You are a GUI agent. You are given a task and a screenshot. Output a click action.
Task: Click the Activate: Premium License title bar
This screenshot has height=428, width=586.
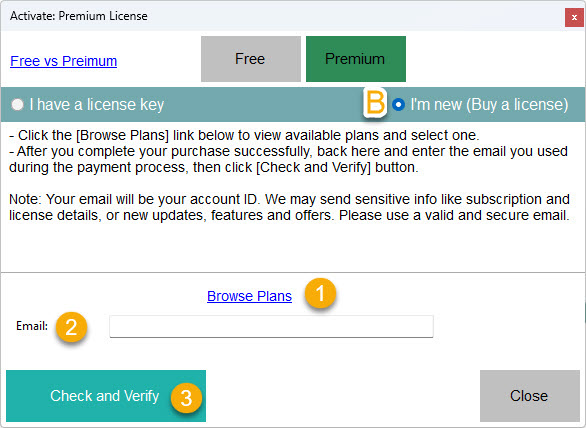[282, 16]
